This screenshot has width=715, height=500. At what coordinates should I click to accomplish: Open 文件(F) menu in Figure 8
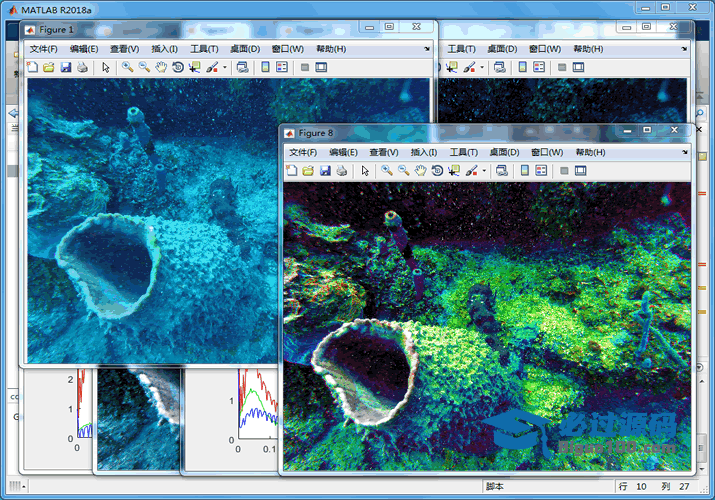[x=303, y=152]
